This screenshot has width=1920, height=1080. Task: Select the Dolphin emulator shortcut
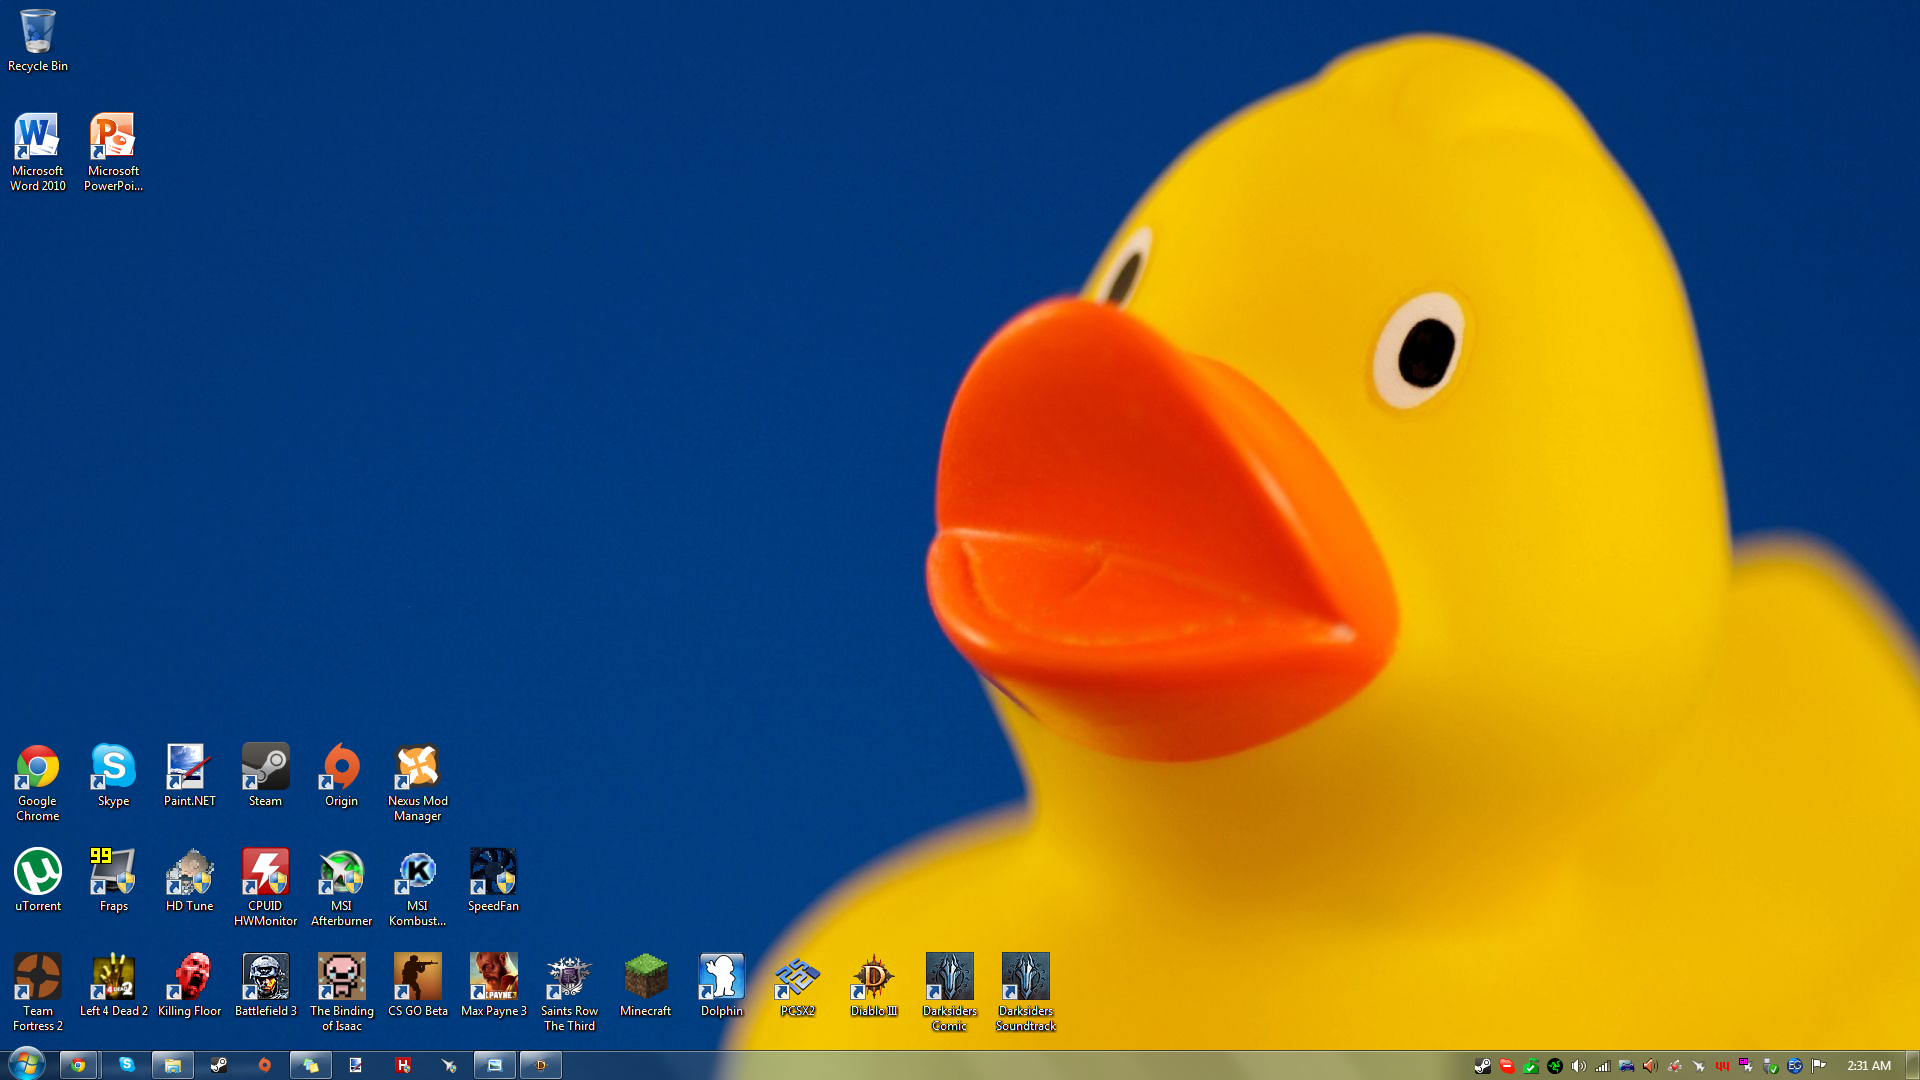pyautogui.click(x=721, y=978)
